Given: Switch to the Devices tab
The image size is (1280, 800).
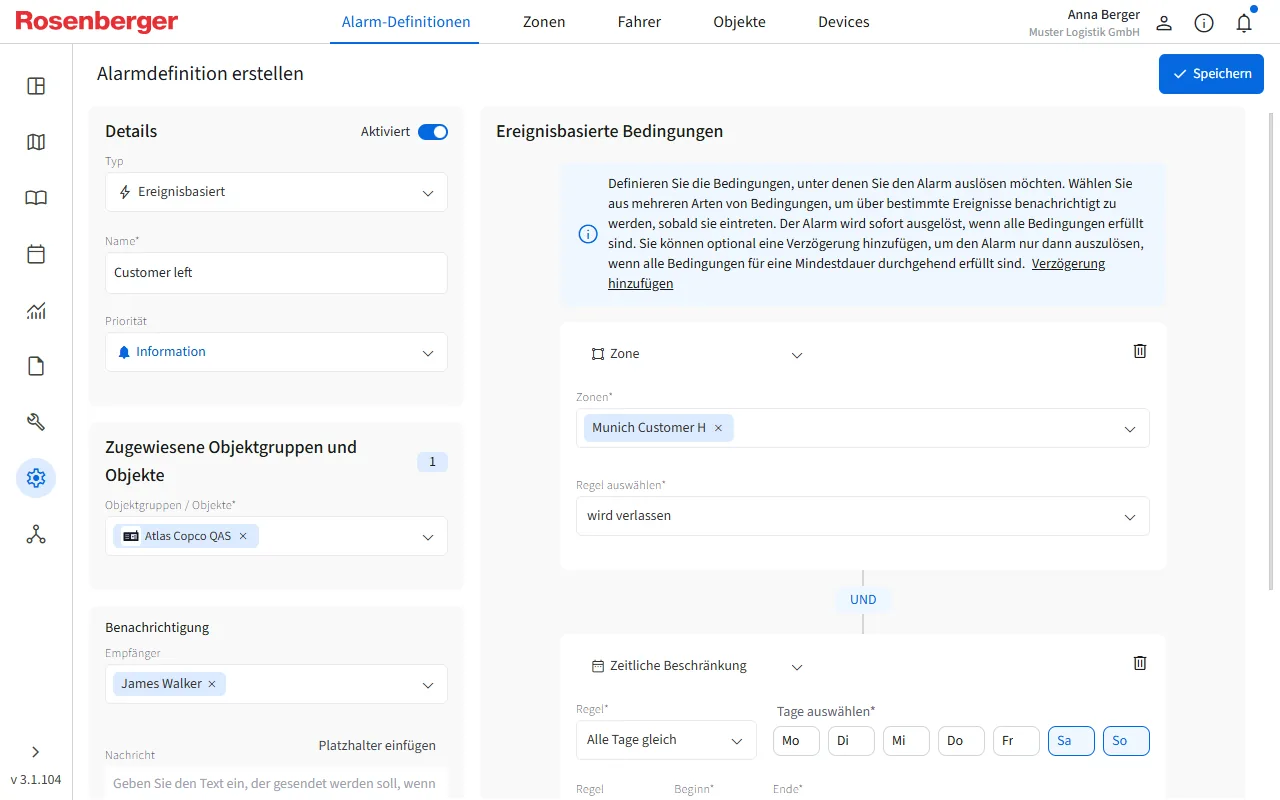Looking at the screenshot, I should point(844,22).
